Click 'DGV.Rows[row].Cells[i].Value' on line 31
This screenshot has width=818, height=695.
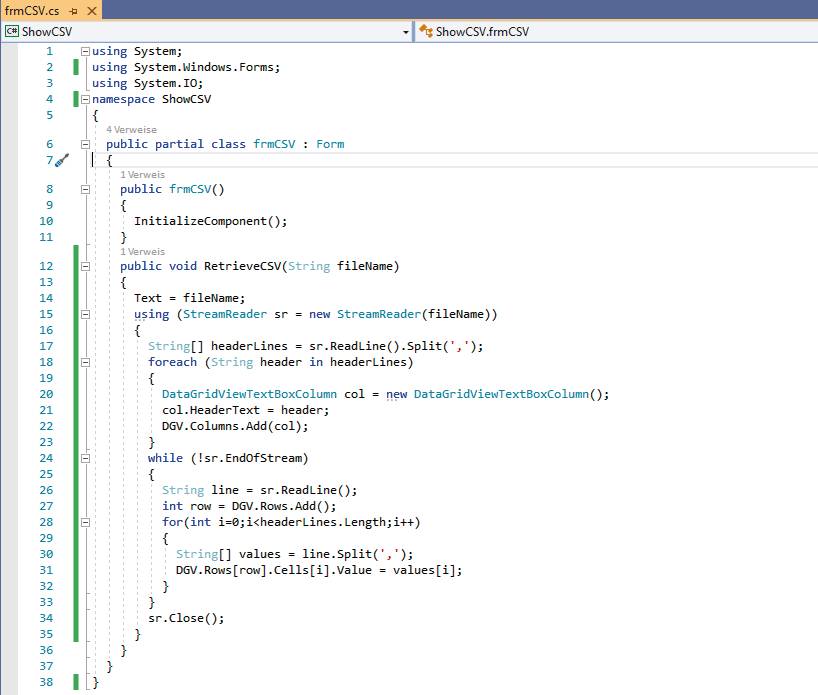(x=274, y=570)
